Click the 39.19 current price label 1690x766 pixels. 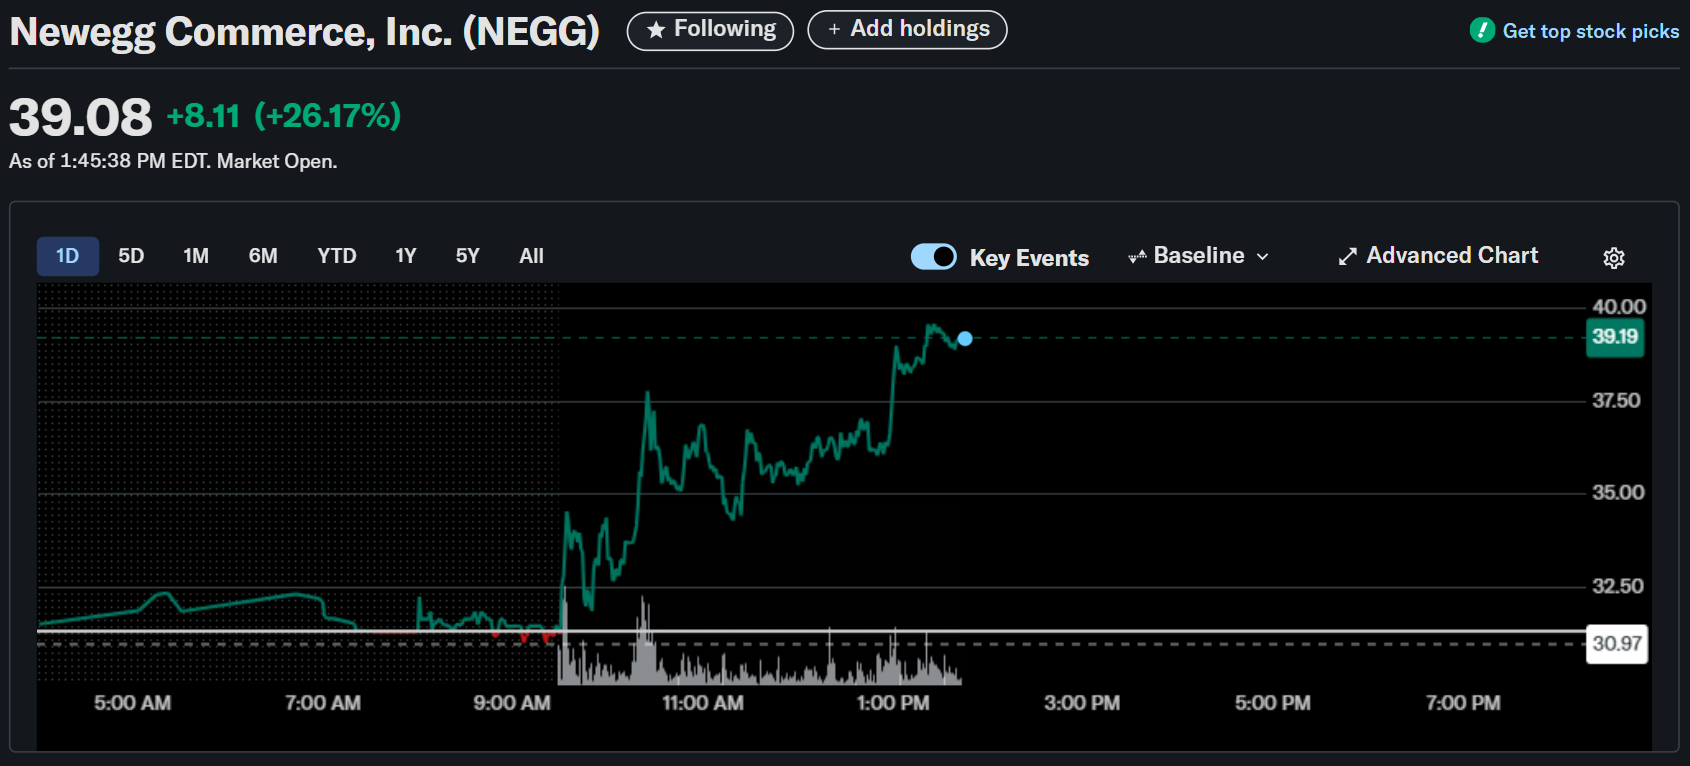(1615, 337)
